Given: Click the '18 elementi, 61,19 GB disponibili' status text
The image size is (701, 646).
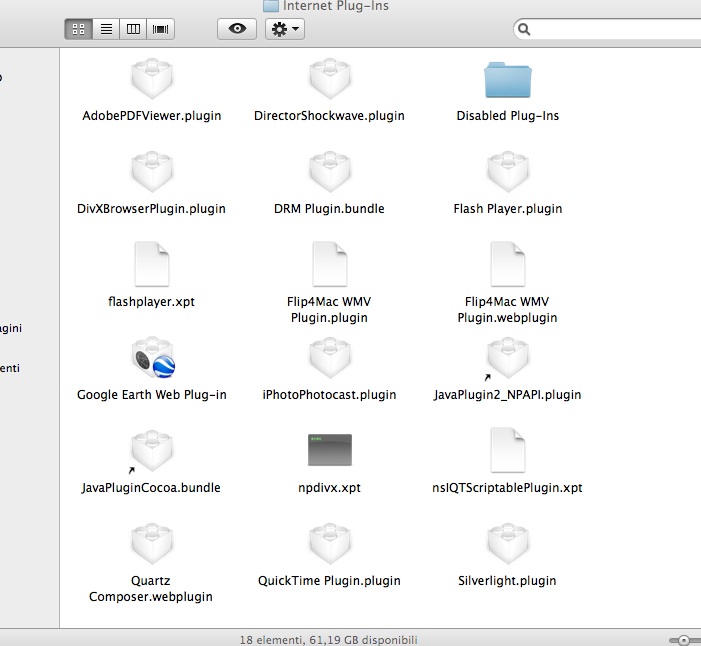Looking at the screenshot, I should [x=329, y=640].
